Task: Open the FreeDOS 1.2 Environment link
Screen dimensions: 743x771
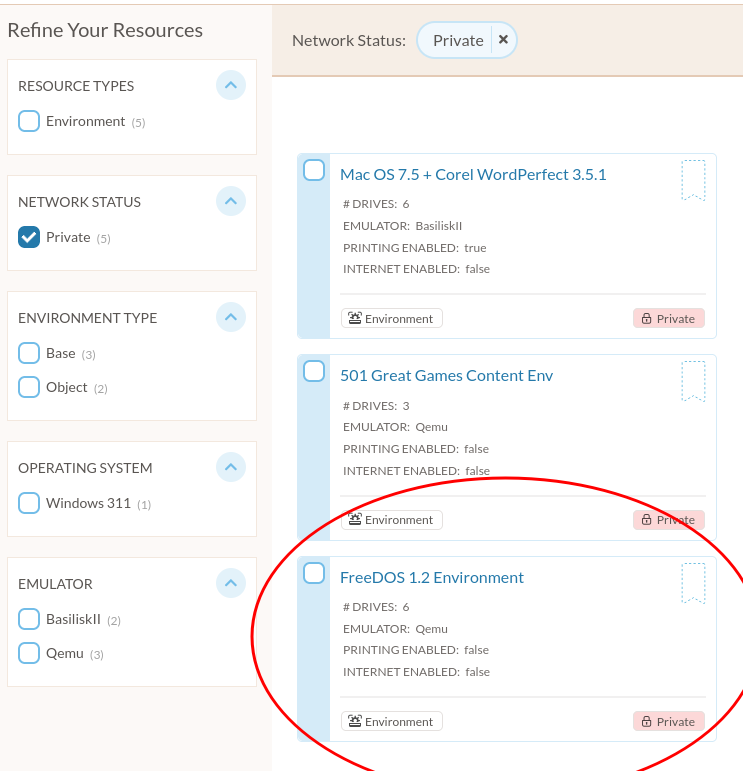Action: click(x=432, y=577)
